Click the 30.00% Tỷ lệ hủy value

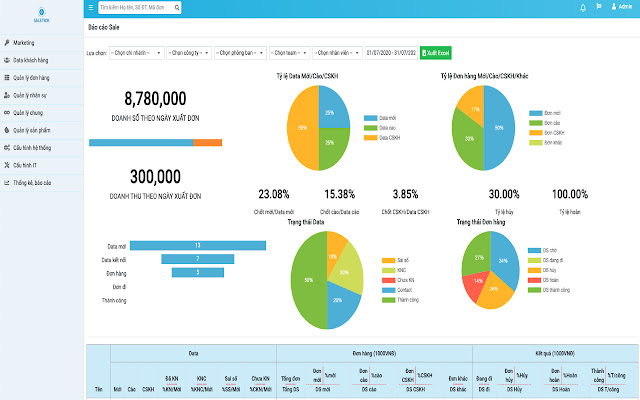504,194
